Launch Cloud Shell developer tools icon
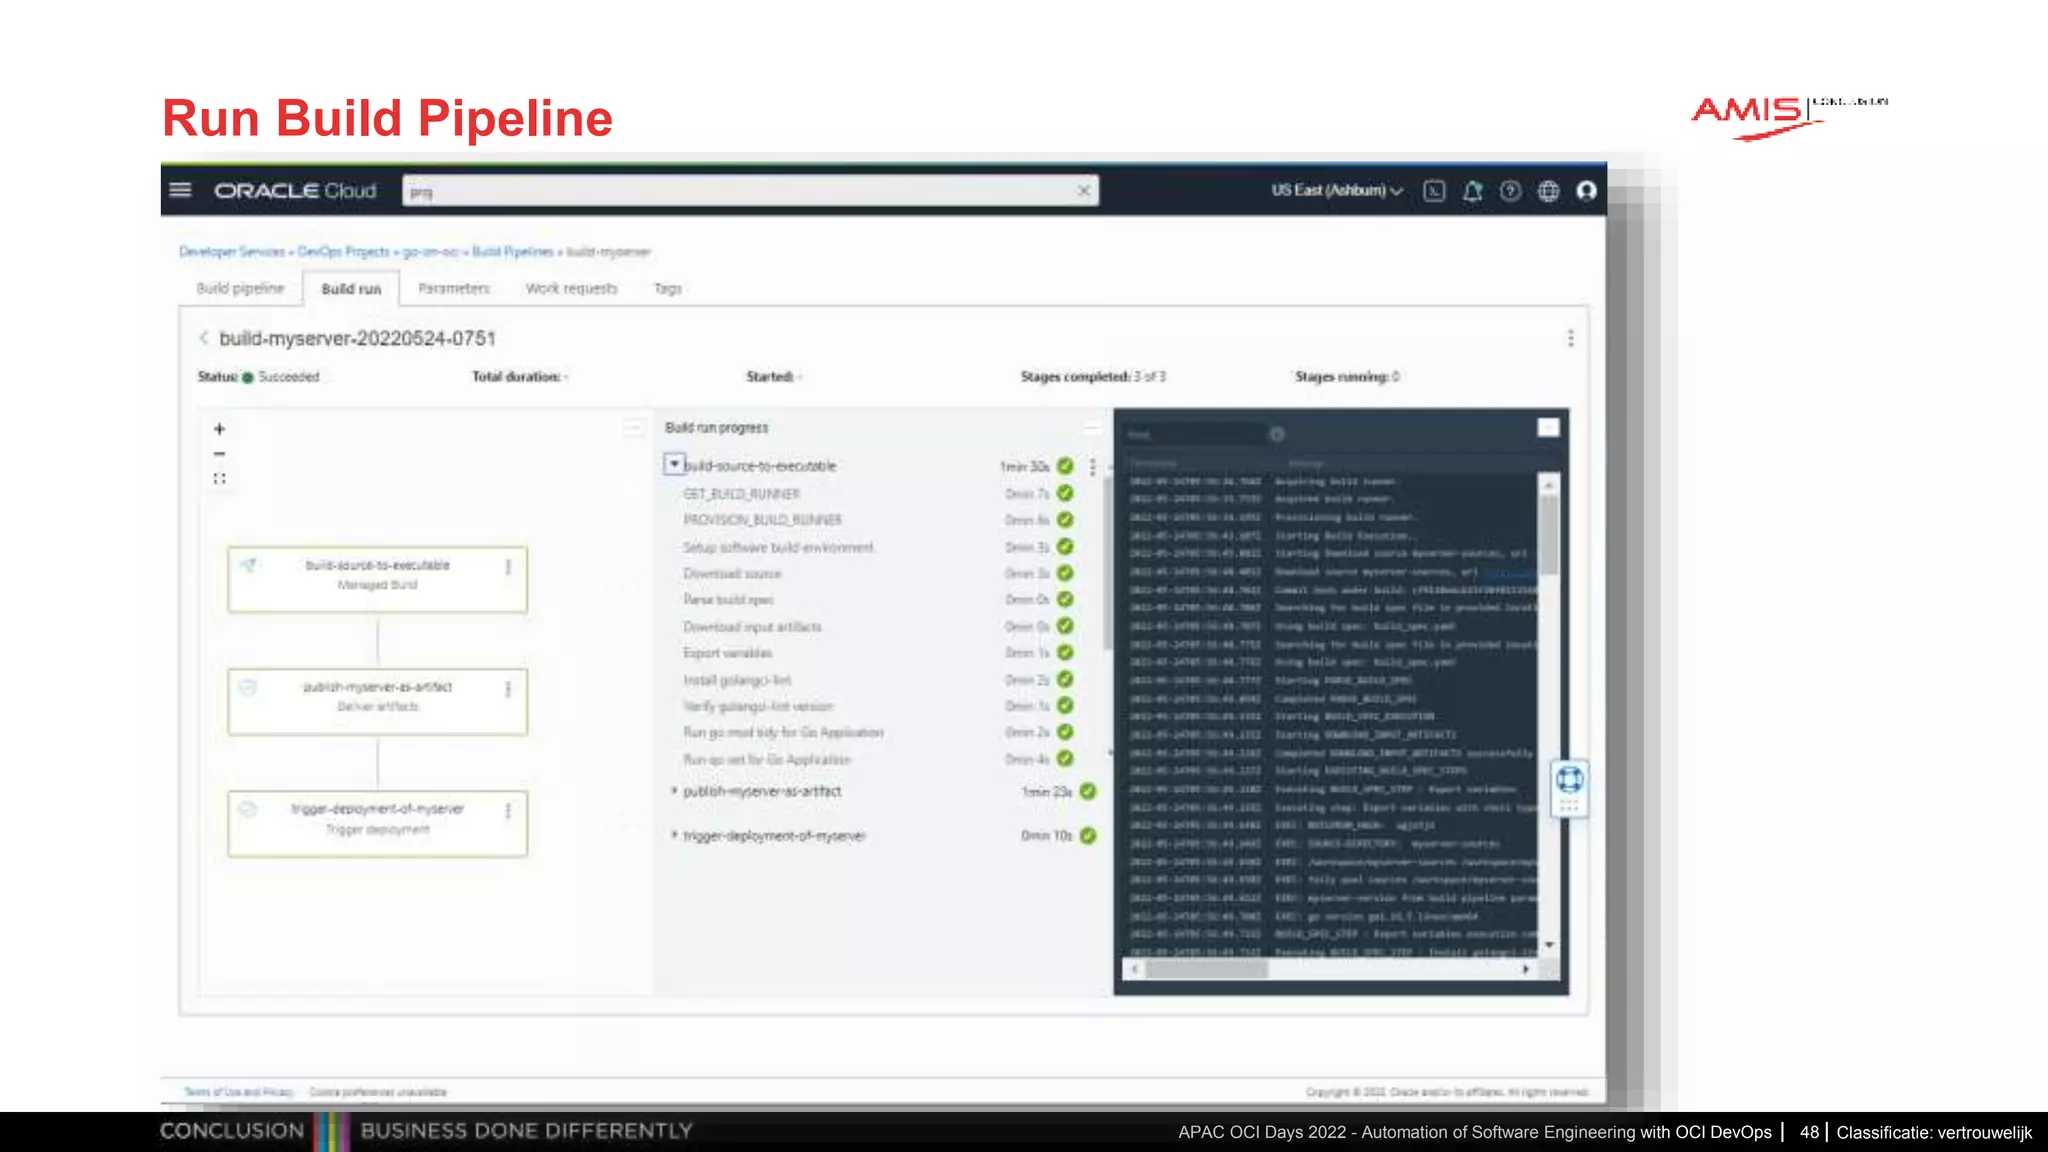Image resolution: width=2048 pixels, height=1152 pixels. 1434,190
